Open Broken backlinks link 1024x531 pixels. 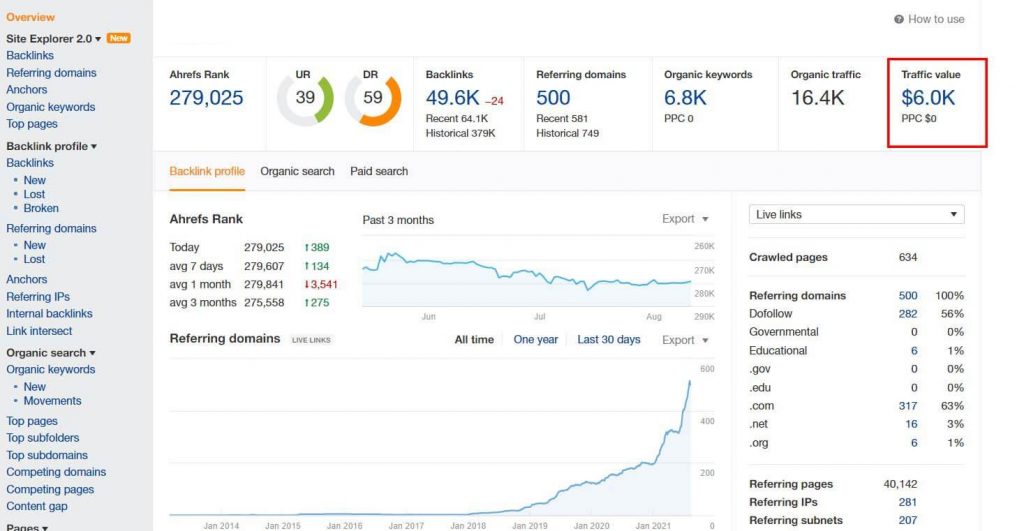pyautogui.click(x=41, y=208)
